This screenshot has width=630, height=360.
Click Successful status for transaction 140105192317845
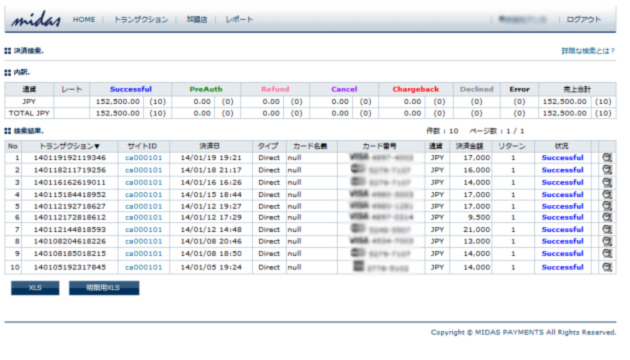coord(562,267)
